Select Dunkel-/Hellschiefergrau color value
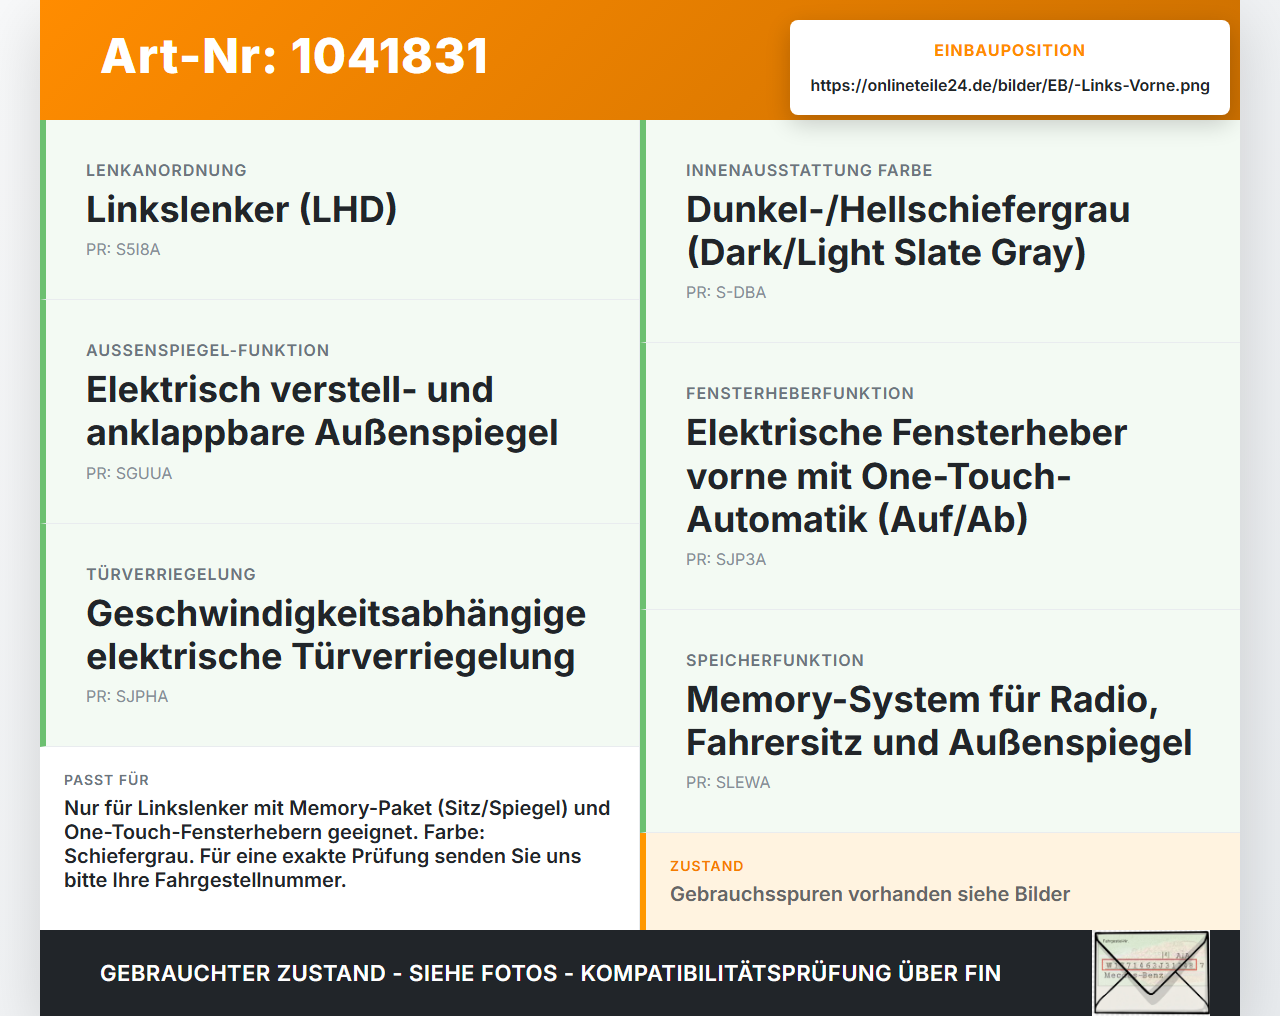 tap(908, 231)
